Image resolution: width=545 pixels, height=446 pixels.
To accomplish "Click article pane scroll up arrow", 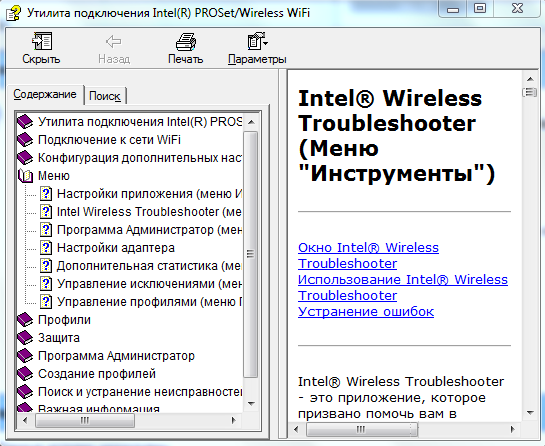I will (530, 80).
